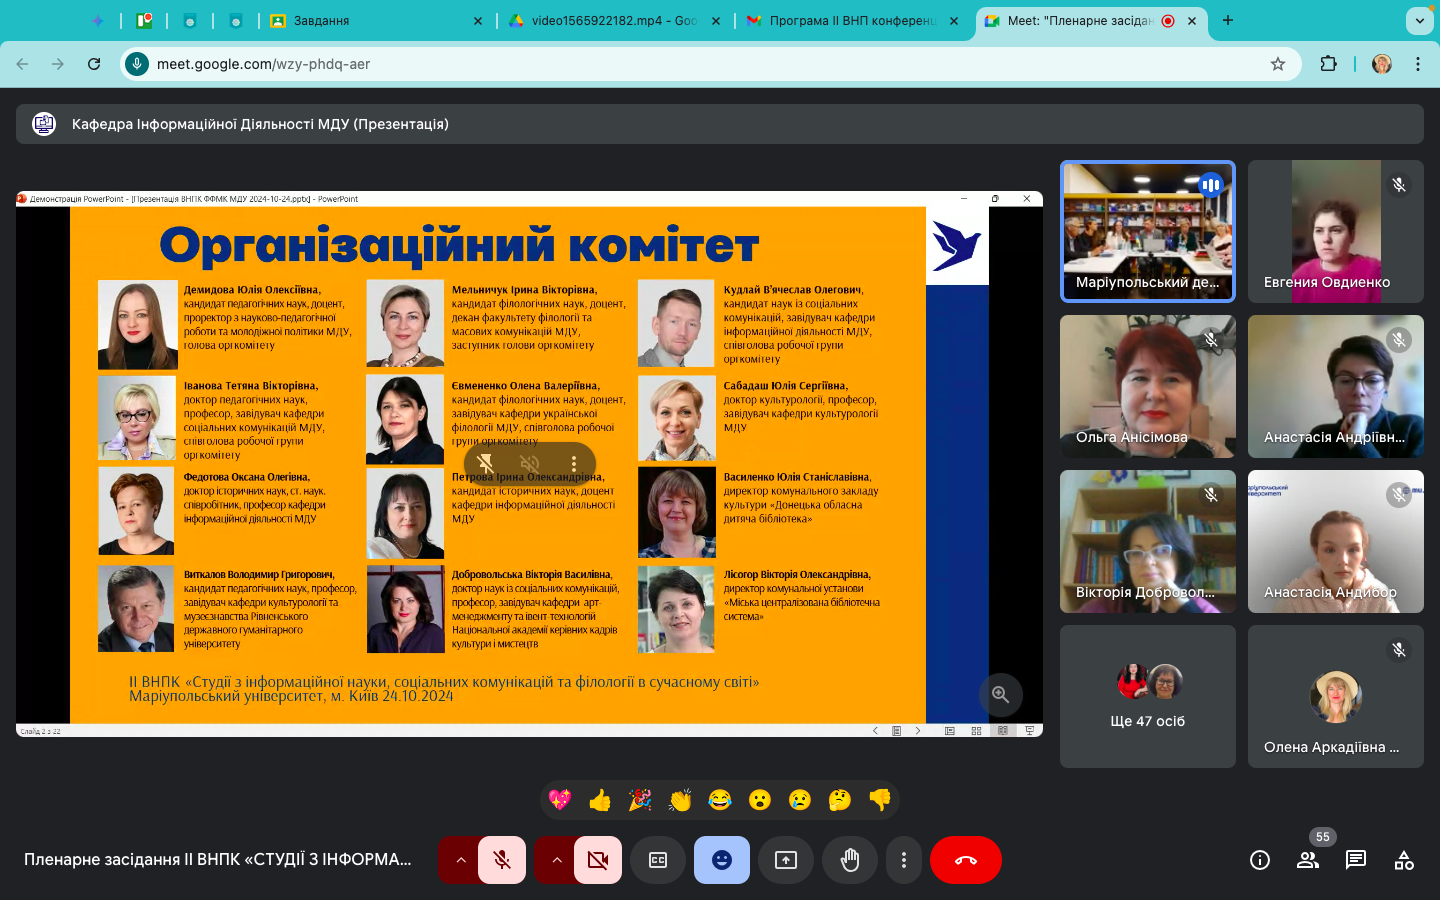1440x900 pixels.
Task: Click the present screen share button
Action: [786, 860]
